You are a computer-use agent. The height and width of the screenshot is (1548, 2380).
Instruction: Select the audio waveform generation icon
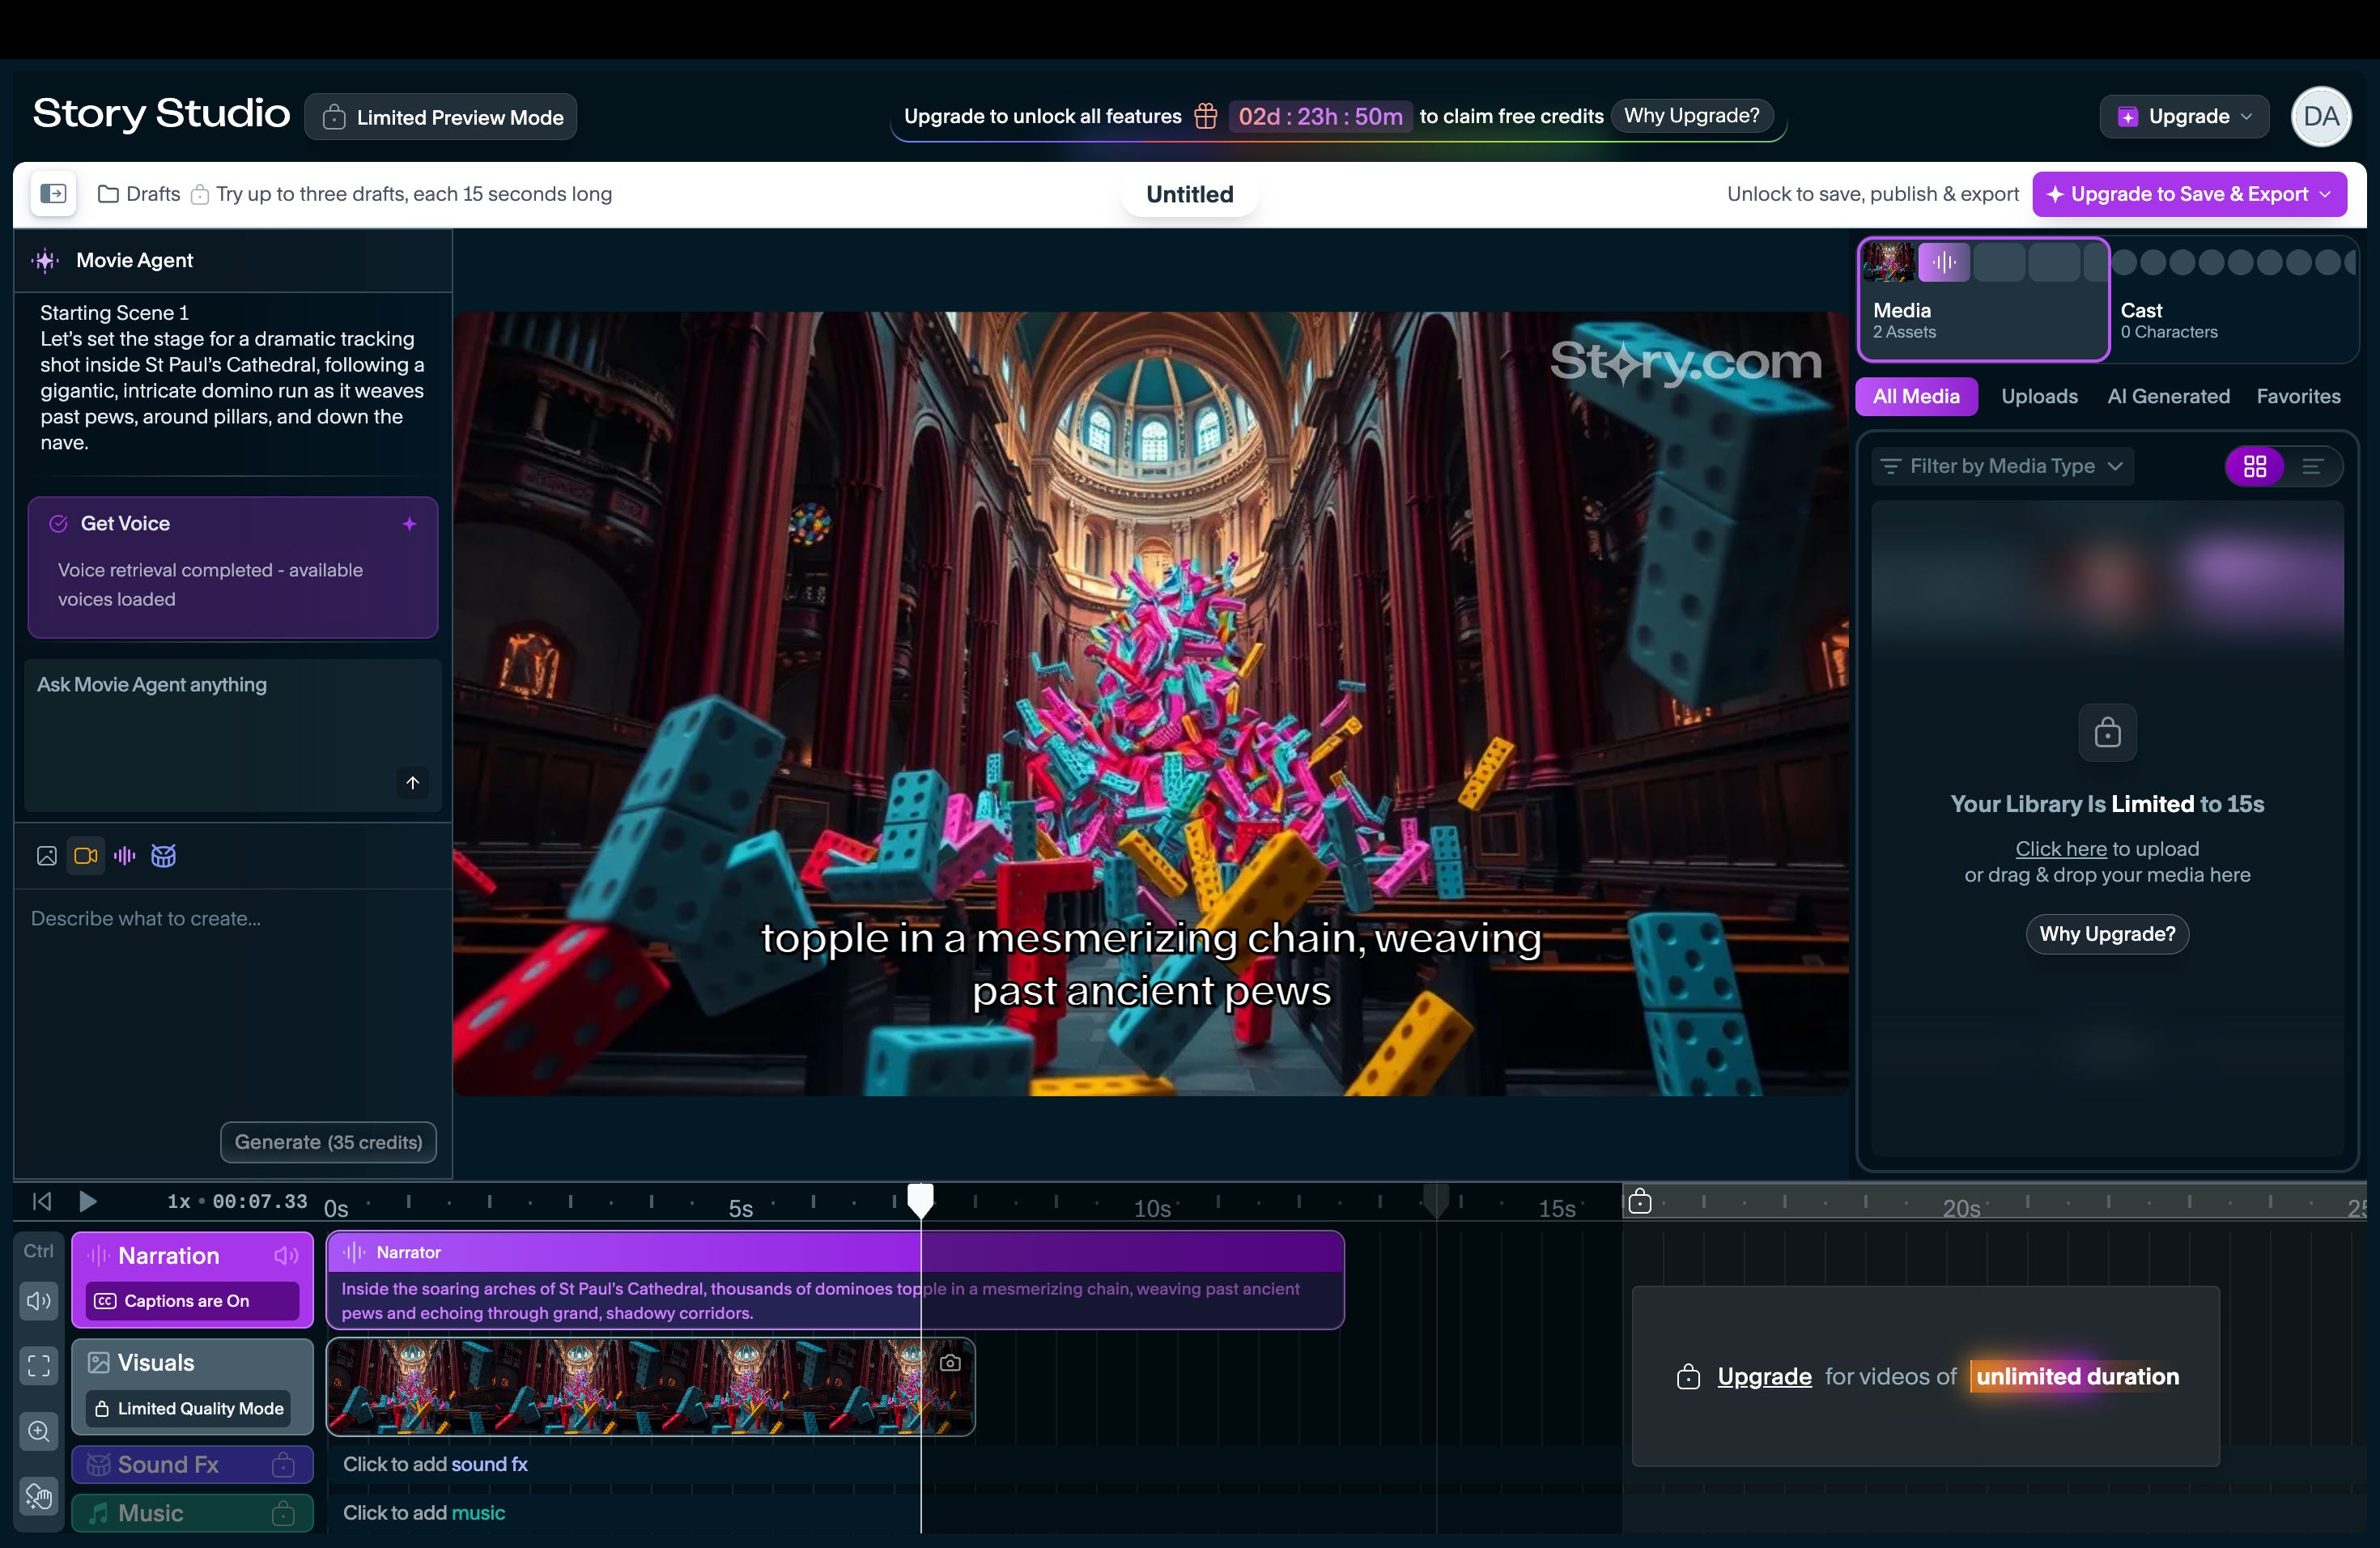point(125,855)
